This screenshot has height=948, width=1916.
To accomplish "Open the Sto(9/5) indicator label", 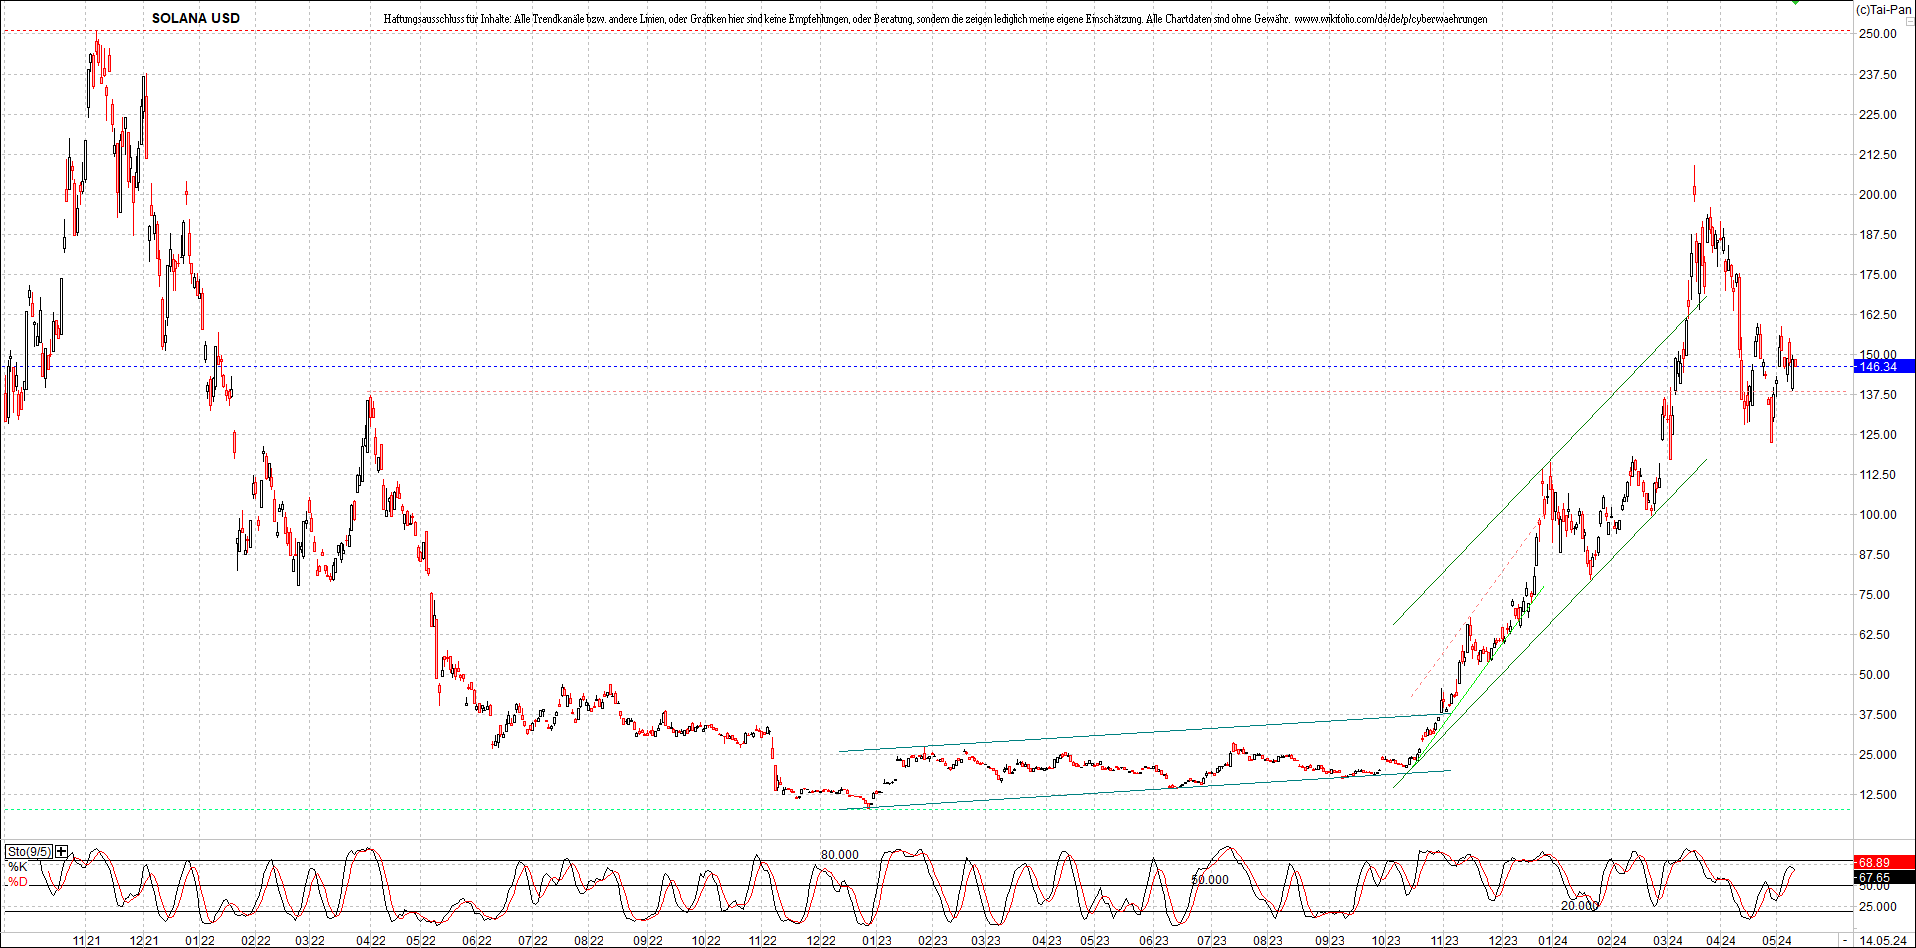I will click(29, 852).
